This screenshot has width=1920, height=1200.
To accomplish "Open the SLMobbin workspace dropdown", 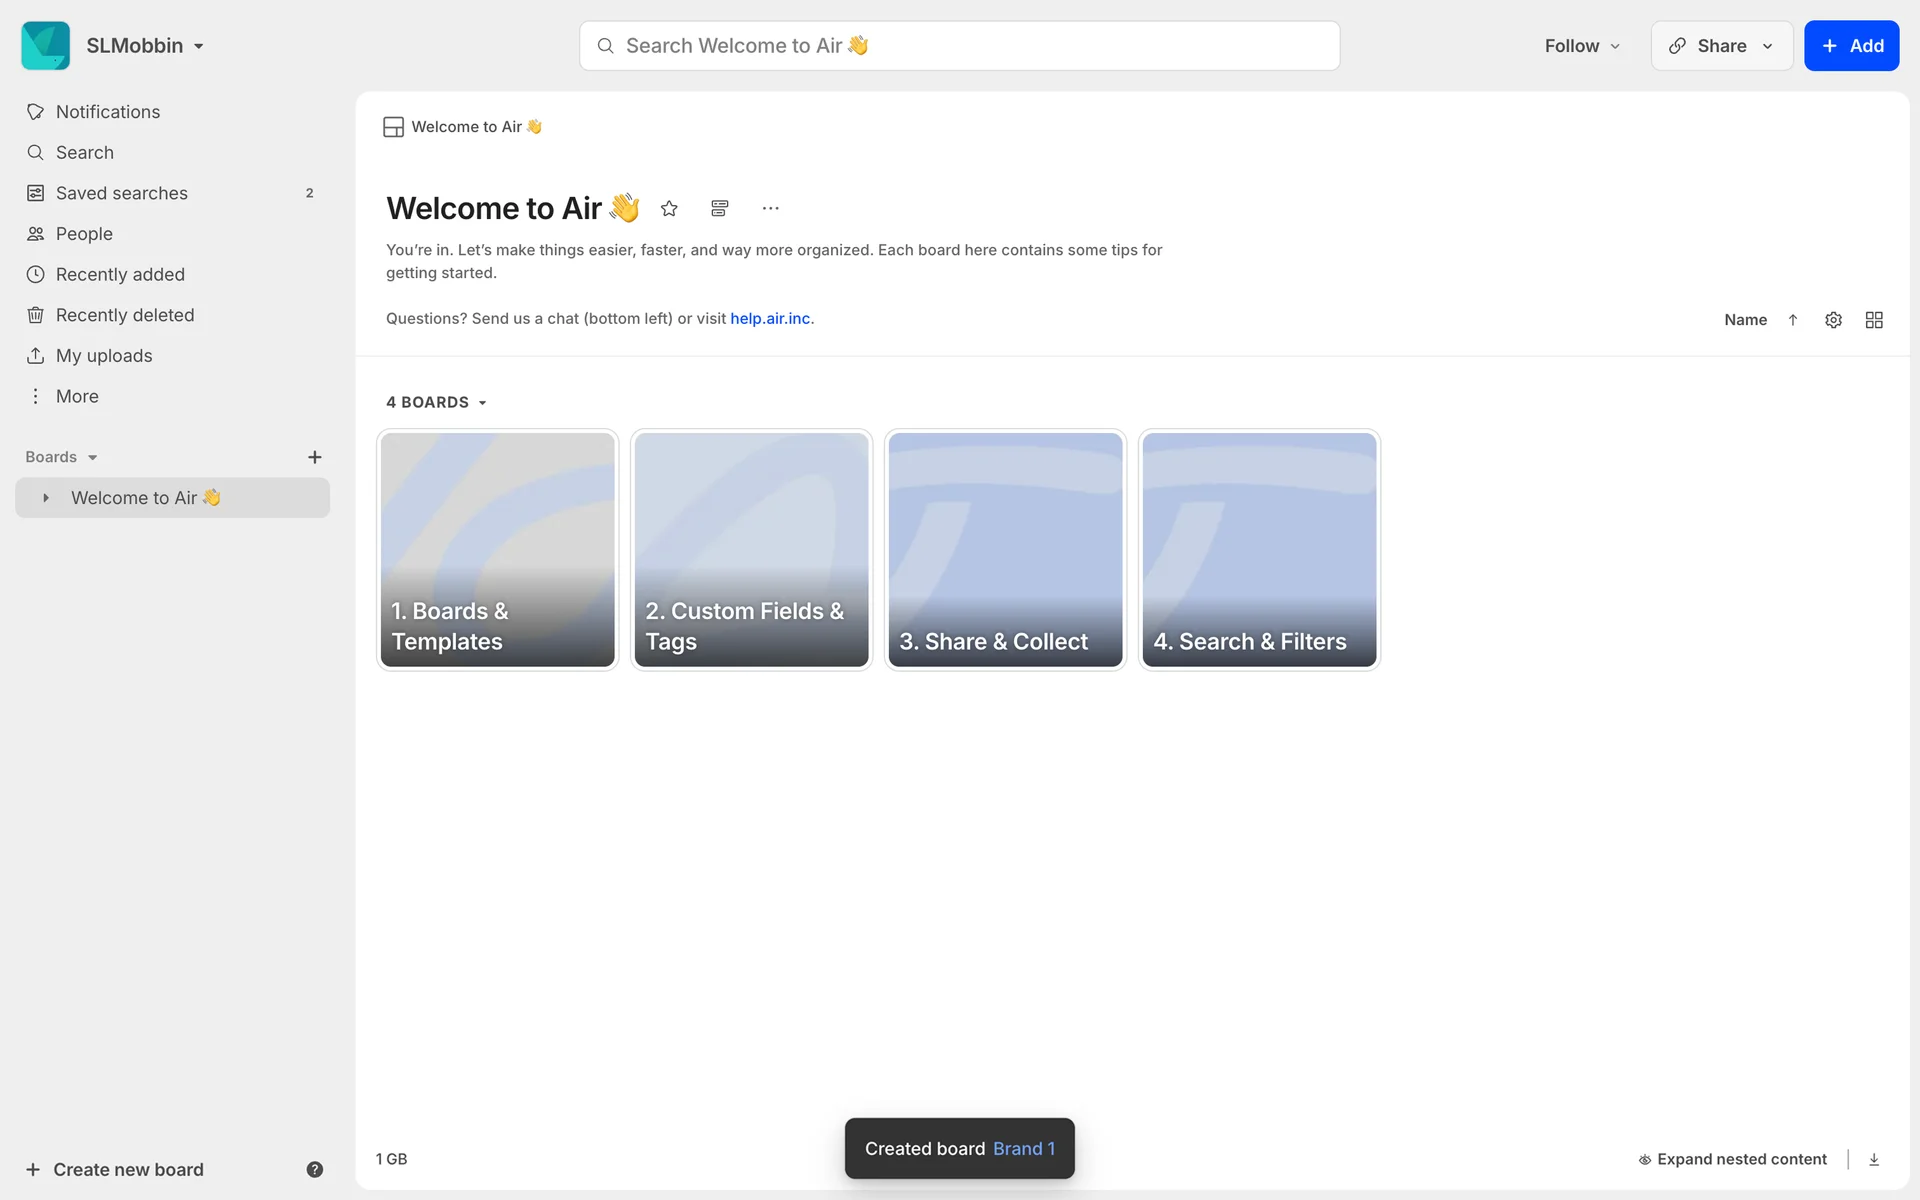I will pyautogui.click(x=144, y=46).
